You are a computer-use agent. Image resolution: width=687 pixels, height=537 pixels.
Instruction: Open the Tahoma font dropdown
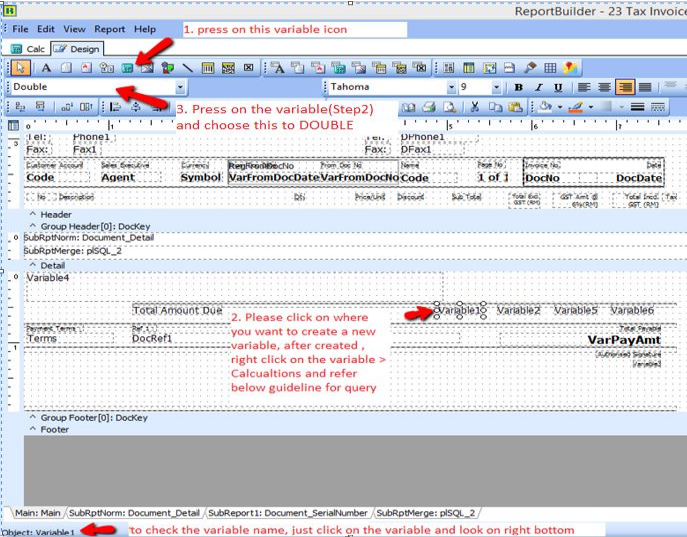click(x=452, y=88)
